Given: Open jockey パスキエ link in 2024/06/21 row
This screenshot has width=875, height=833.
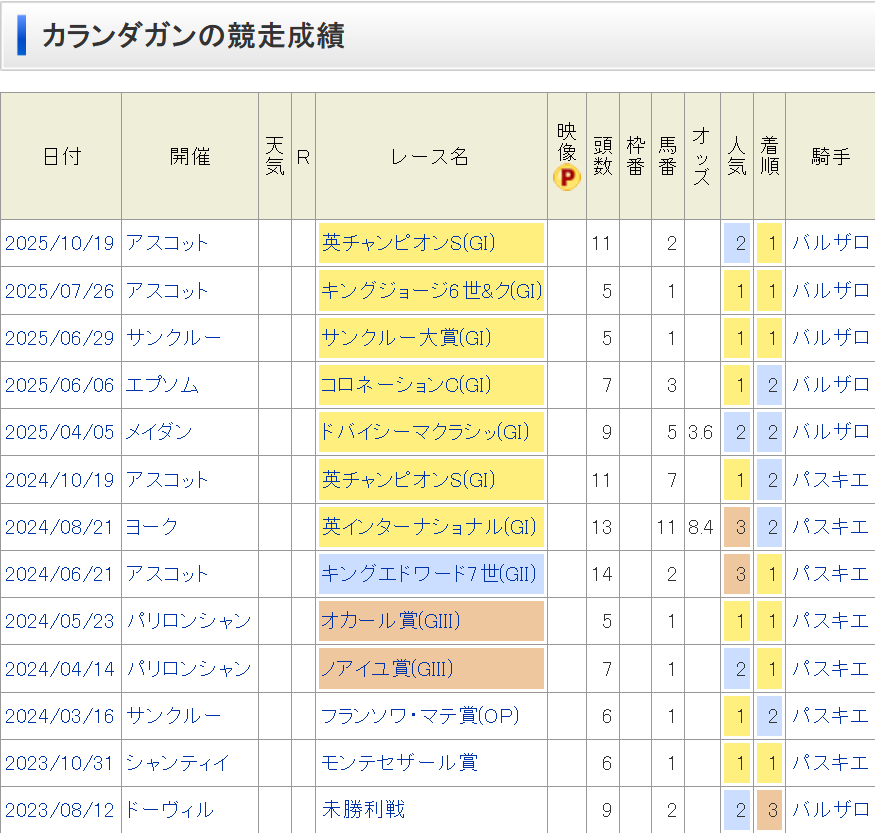Looking at the screenshot, I should point(831,574).
